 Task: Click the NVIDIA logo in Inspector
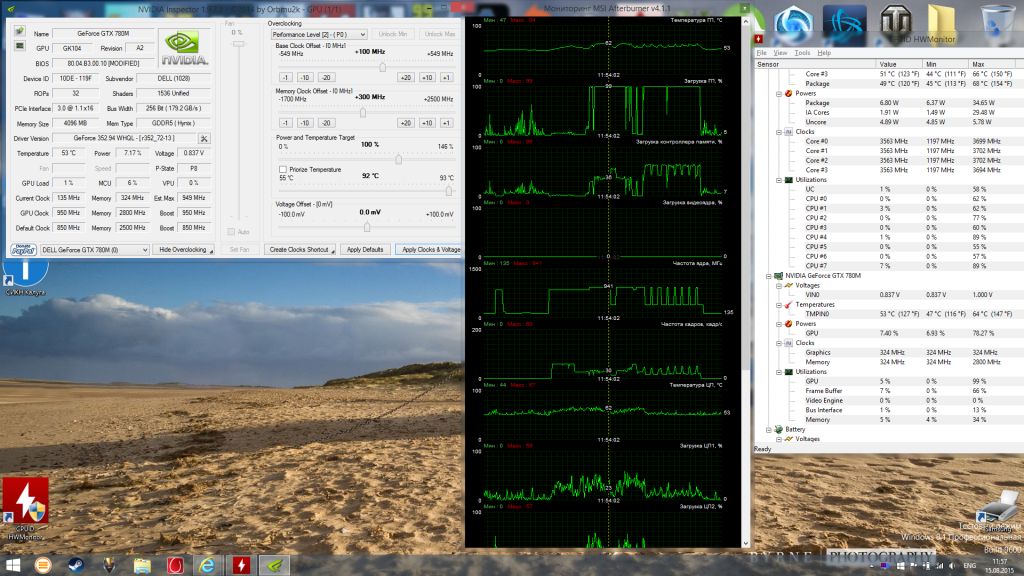(184, 48)
